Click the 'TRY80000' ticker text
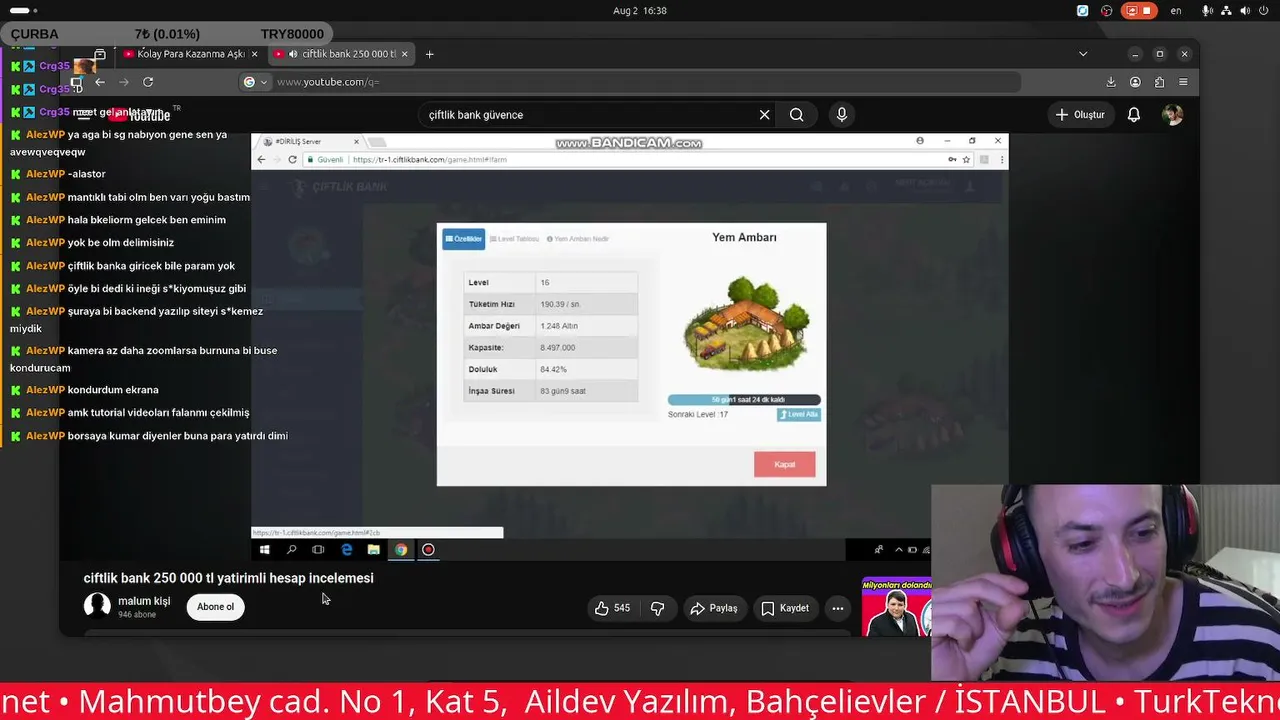The image size is (1280, 720). point(292,34)
